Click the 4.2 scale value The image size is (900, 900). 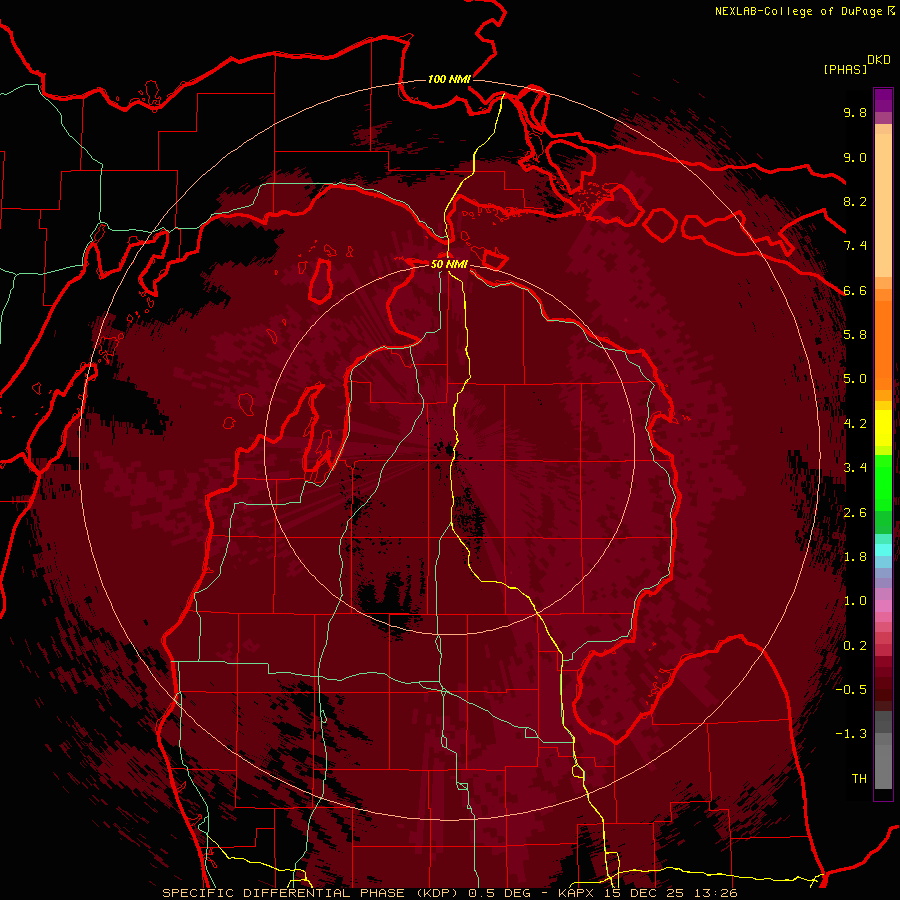tap(855, 424)
